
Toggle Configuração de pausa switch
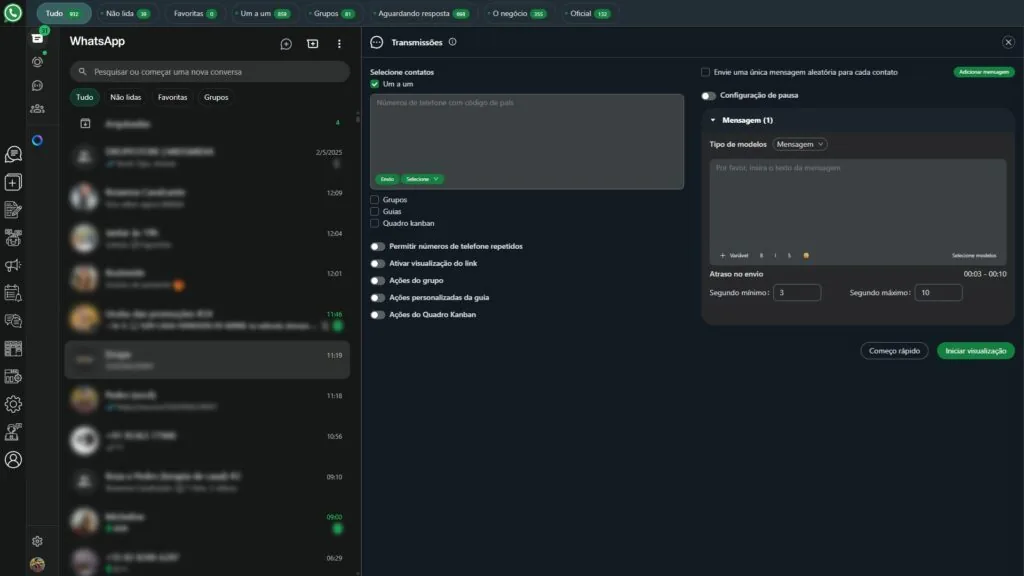[709, 96]
